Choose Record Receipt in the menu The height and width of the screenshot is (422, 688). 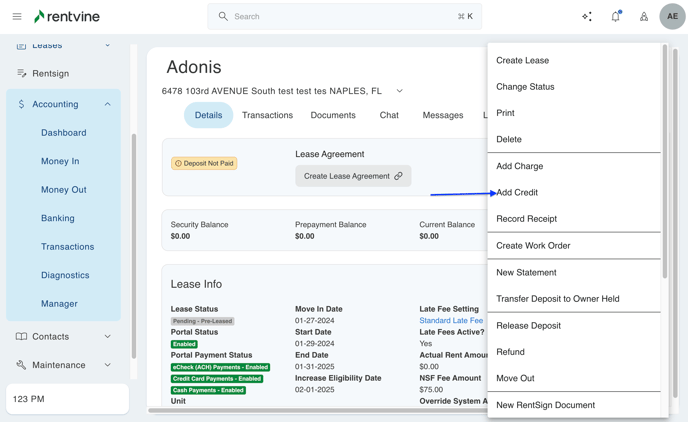pos(526,219)
